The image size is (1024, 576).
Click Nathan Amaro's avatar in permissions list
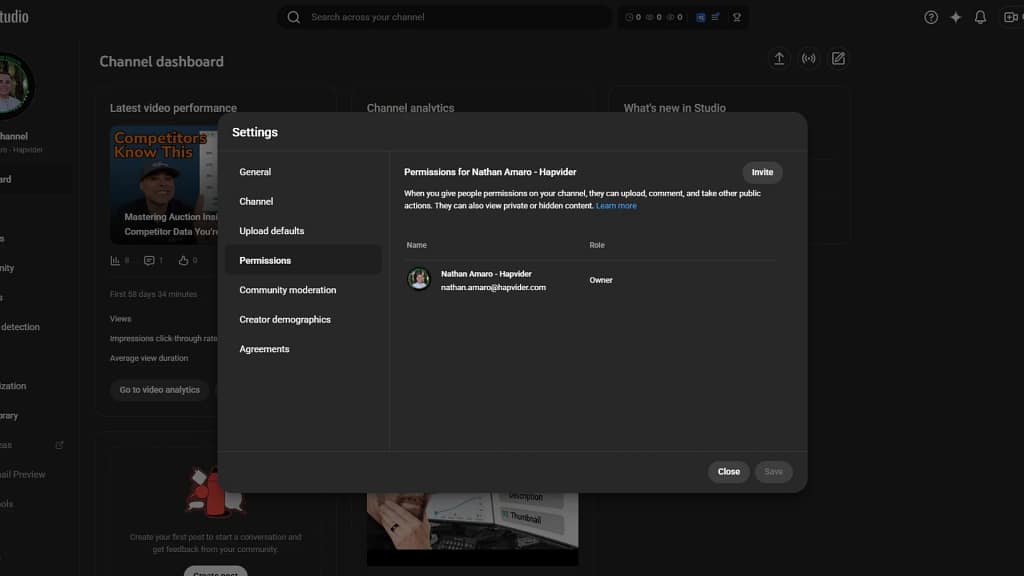click(x=419, y=280)
